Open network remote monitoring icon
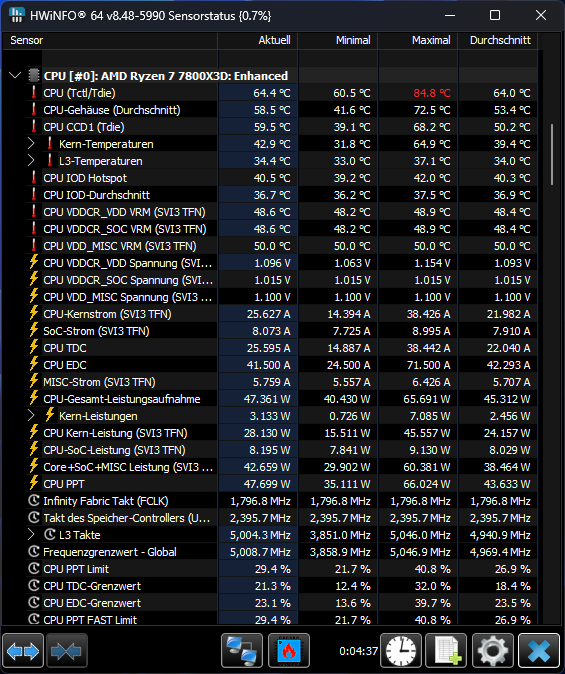565x674 pixels. [x=242, y=651]
